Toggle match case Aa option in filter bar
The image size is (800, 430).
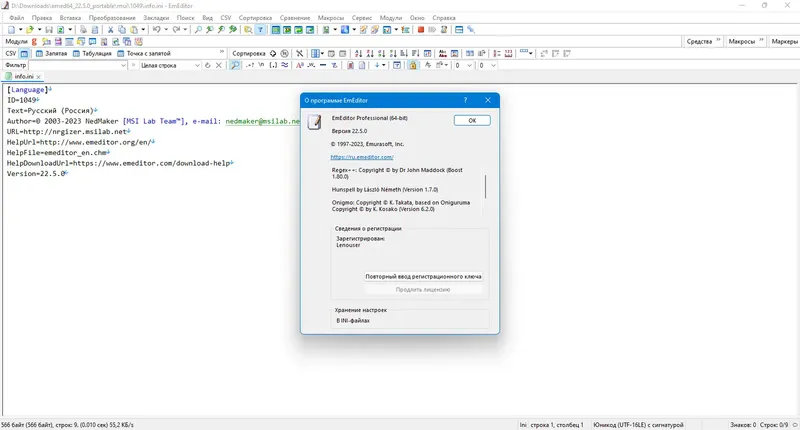pyautogui.click(x=299, y=65)
